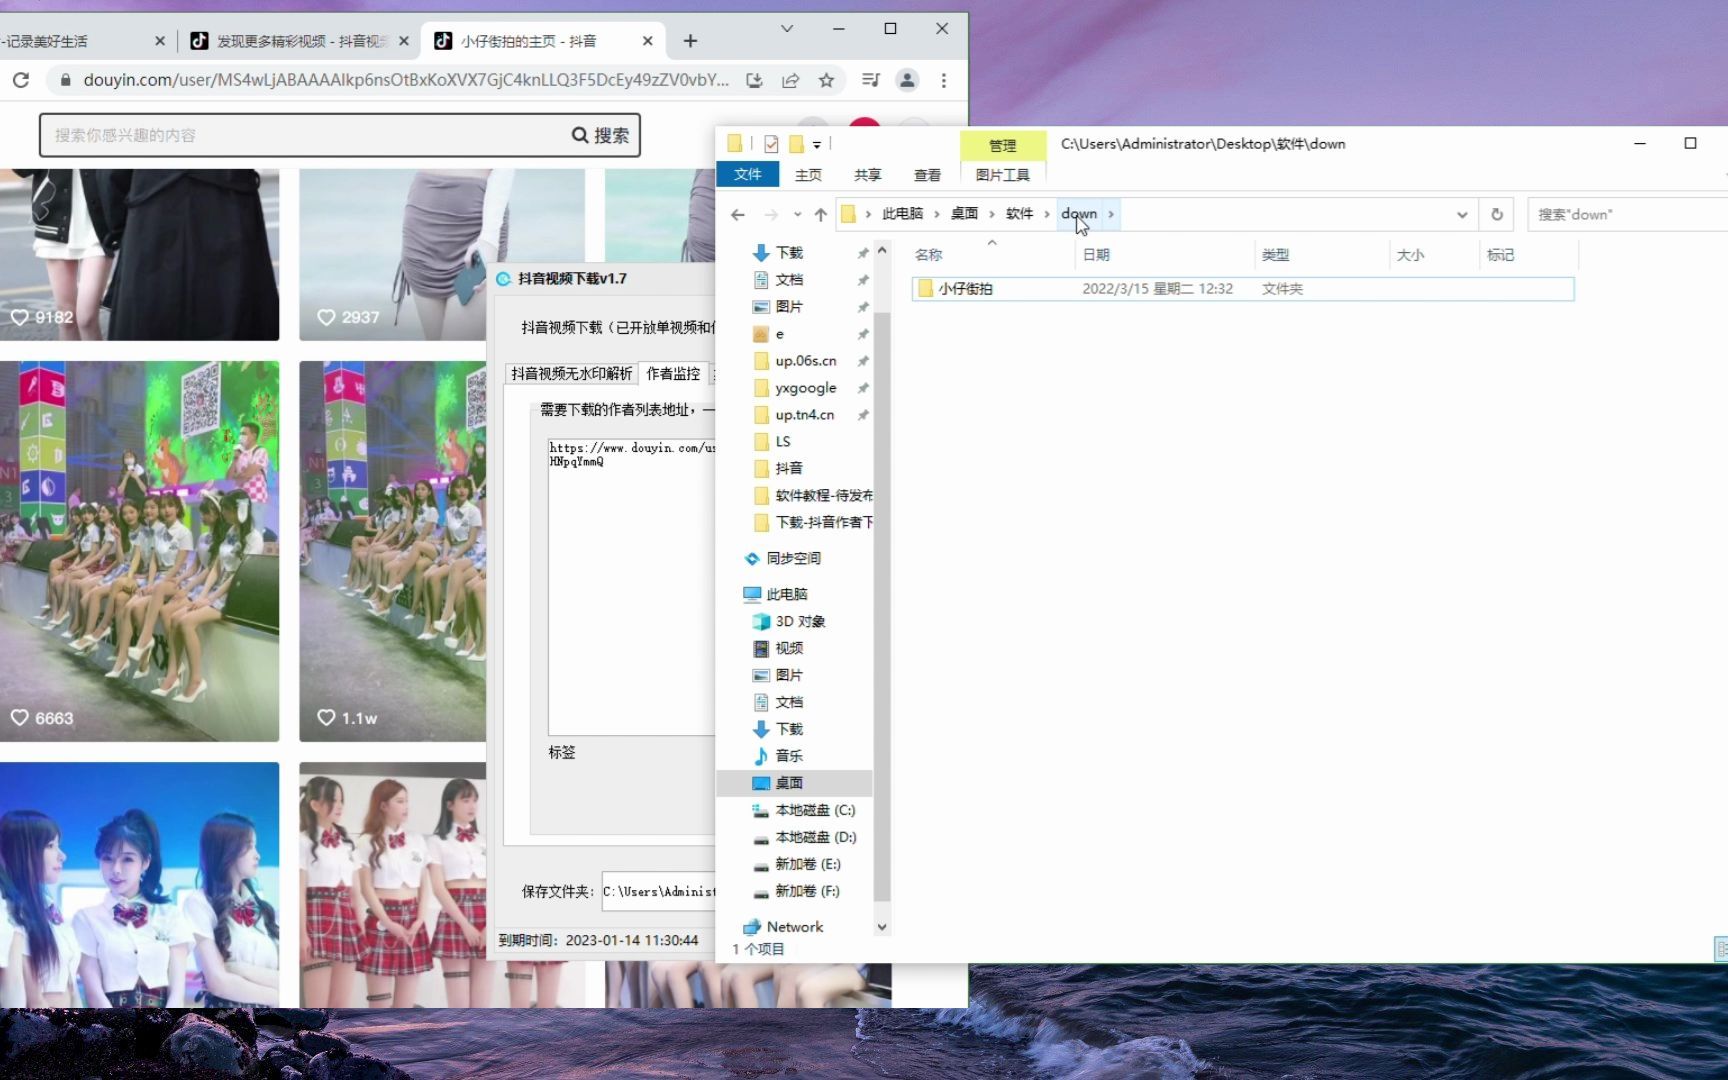This screenshot has width=1728, height=1080.
Task: Click the 搜索 button on Douyin
Action: coord(601,135)
